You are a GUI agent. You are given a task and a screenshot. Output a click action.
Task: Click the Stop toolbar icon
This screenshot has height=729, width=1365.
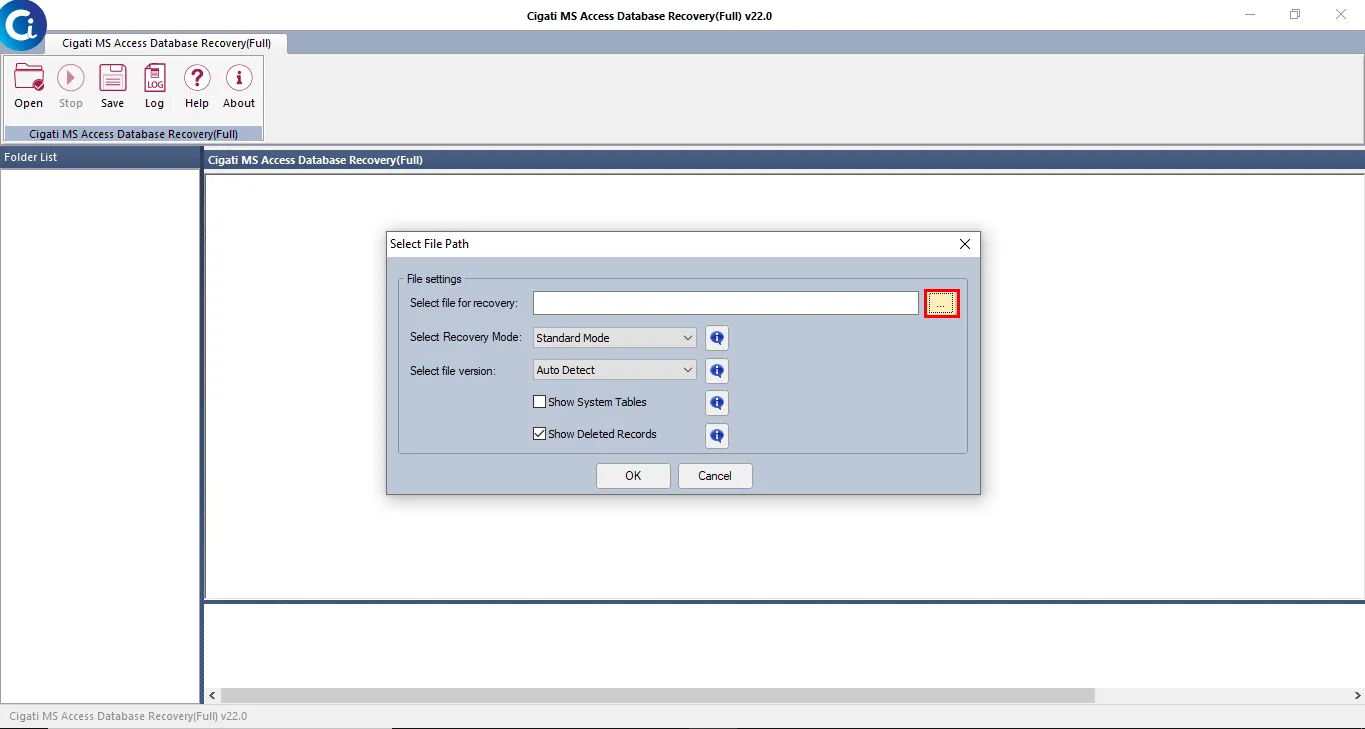tap(71, 86)
